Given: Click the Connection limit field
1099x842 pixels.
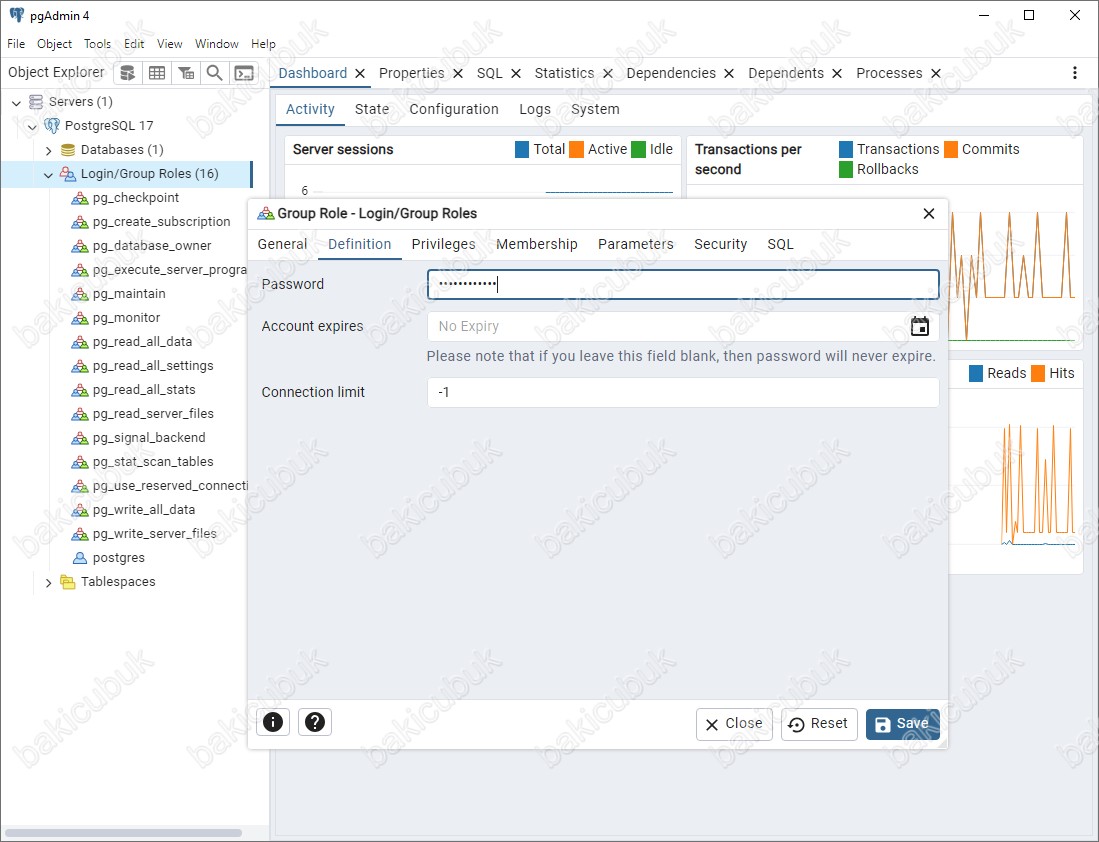Looking at the screenshot, I should coord(683,392).
